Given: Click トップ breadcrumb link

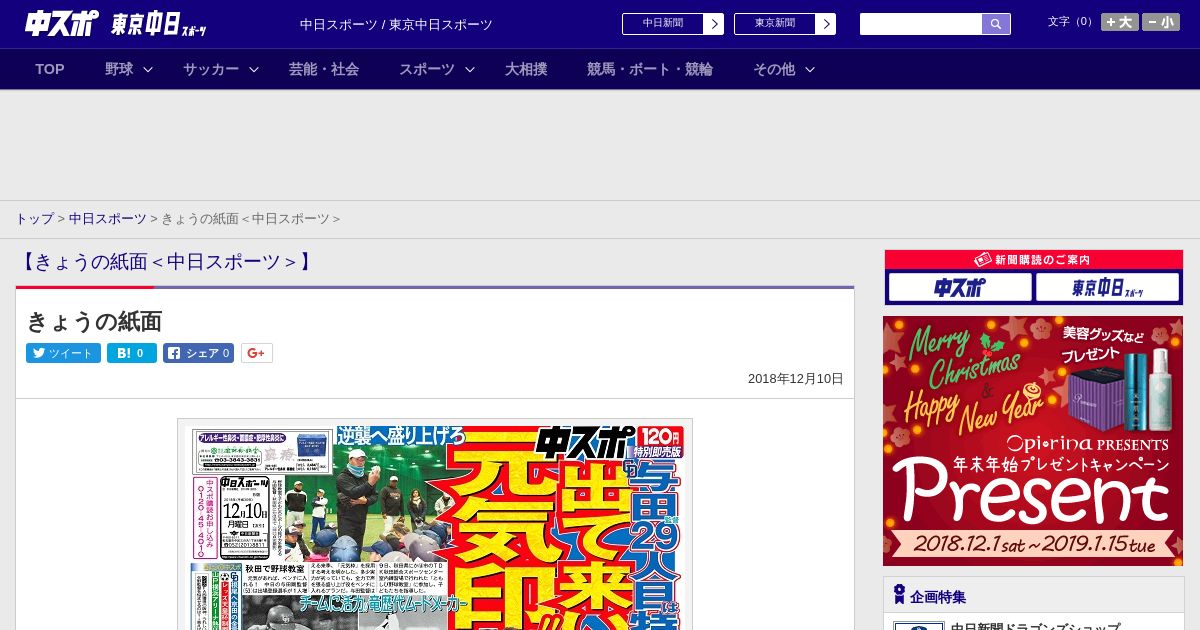Looking at the screenshot, I should (34, 219).
